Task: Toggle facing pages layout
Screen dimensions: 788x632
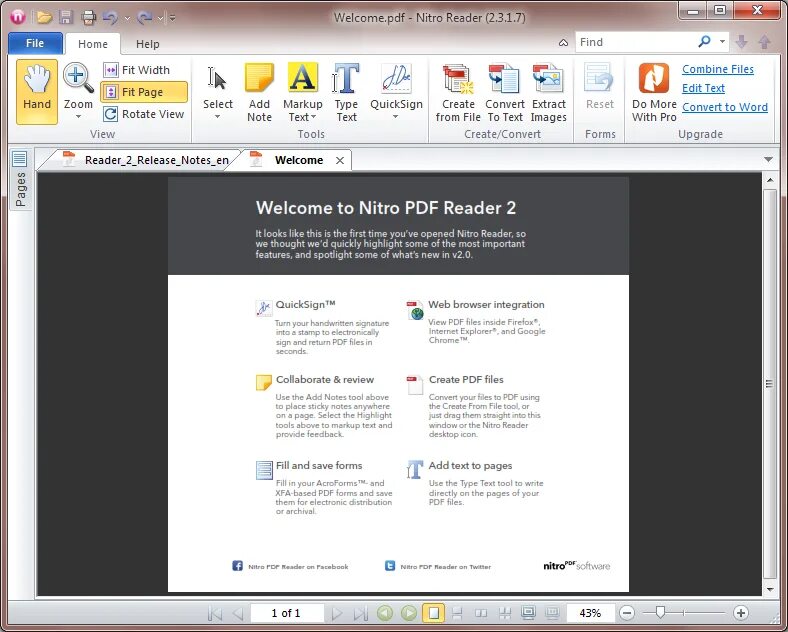Action: tap(481, 613)
